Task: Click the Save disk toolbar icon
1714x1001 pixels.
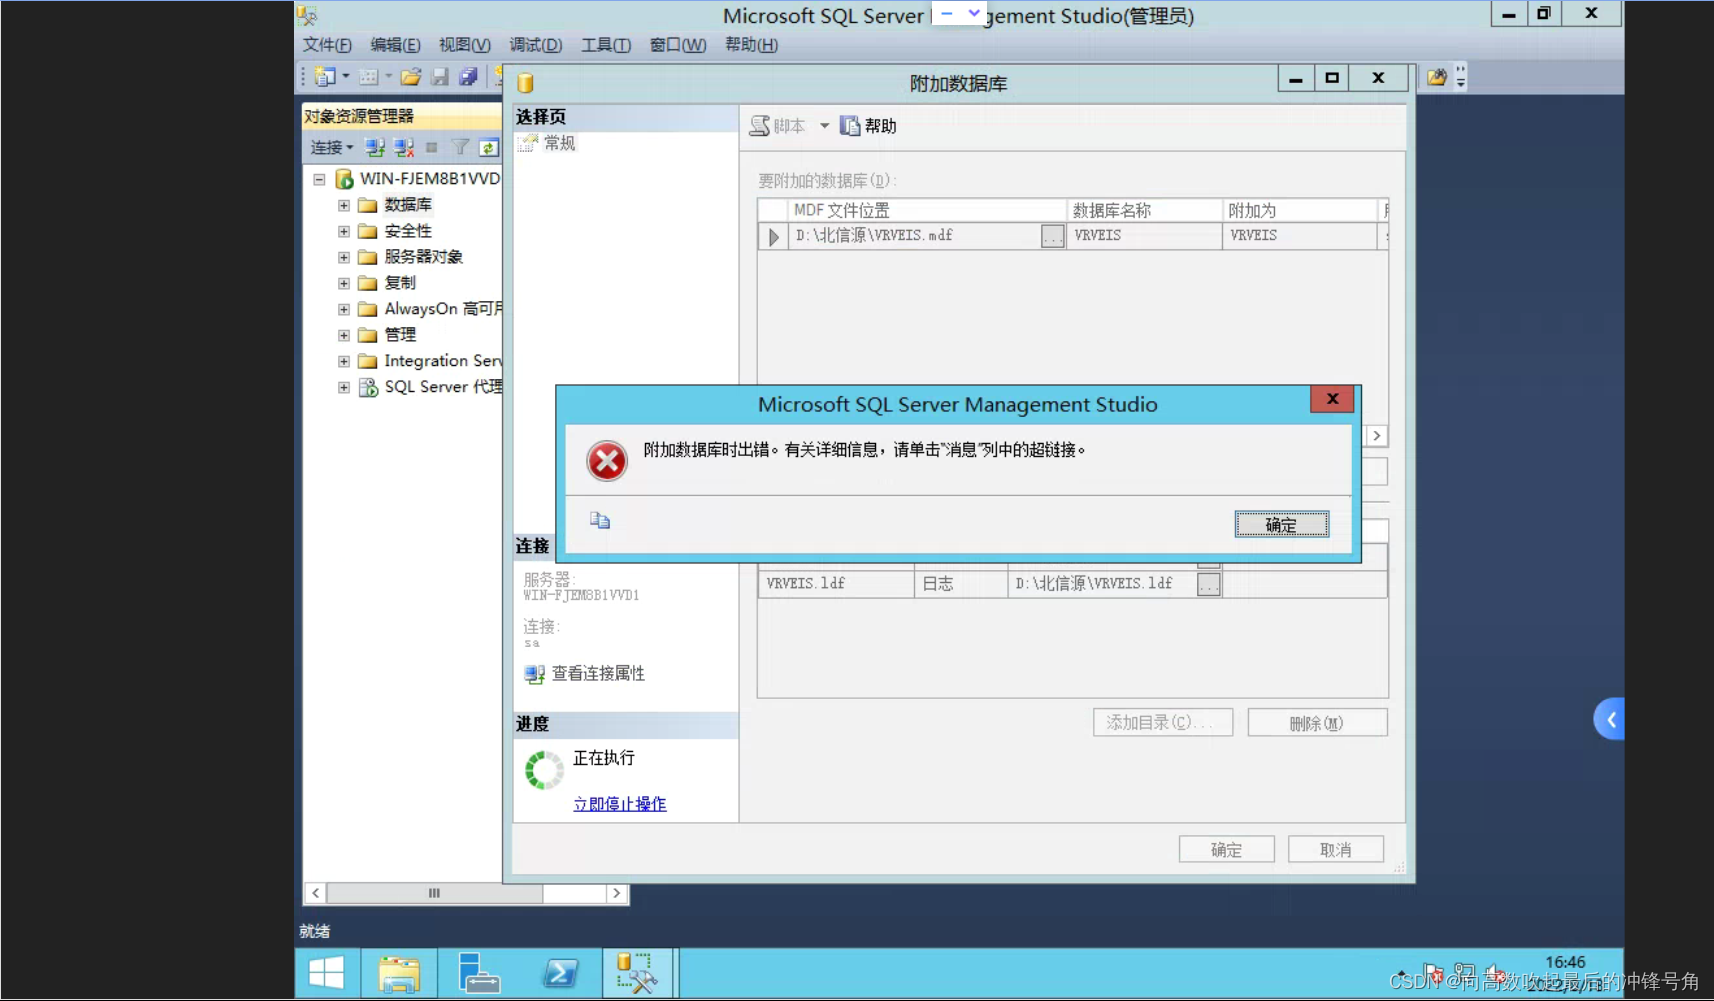Action: coord(439,77)
